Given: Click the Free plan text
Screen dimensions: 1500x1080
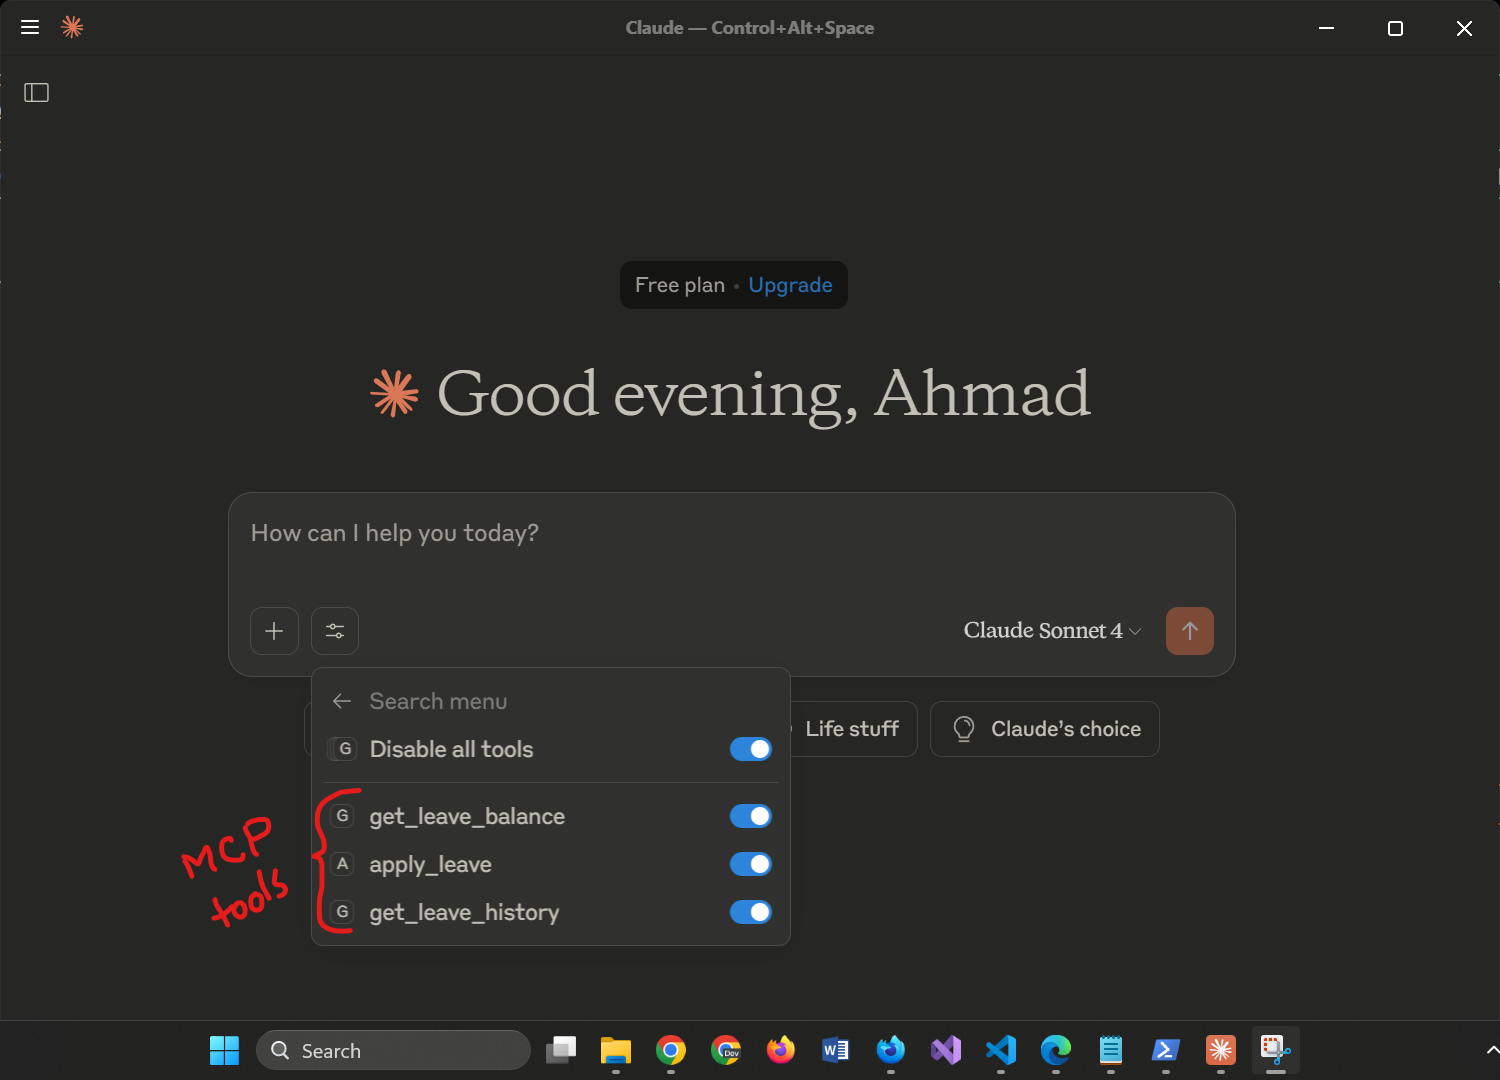Looking at the screenshot, I should pos(680,285).
